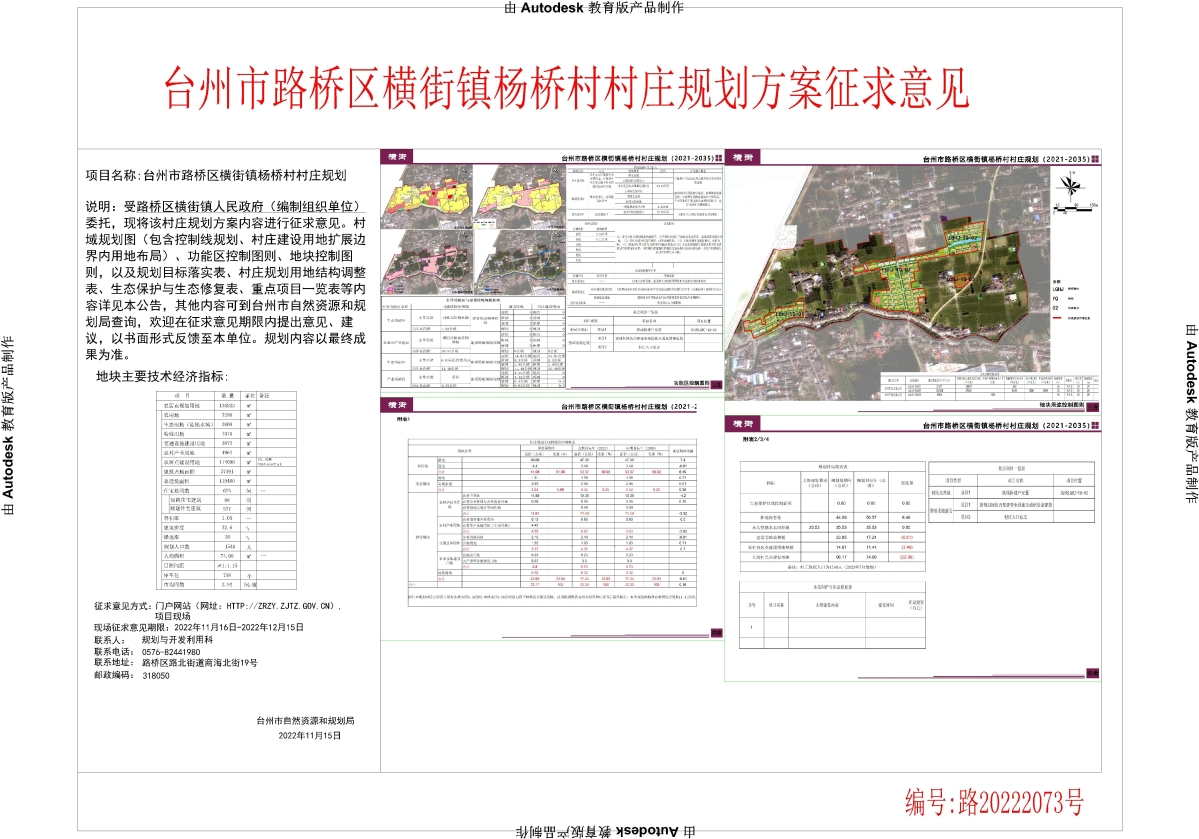1199x839 pixels.
Task: Select the pink zoning map thumbnail at bottom-left
Action: click(428, 262)
